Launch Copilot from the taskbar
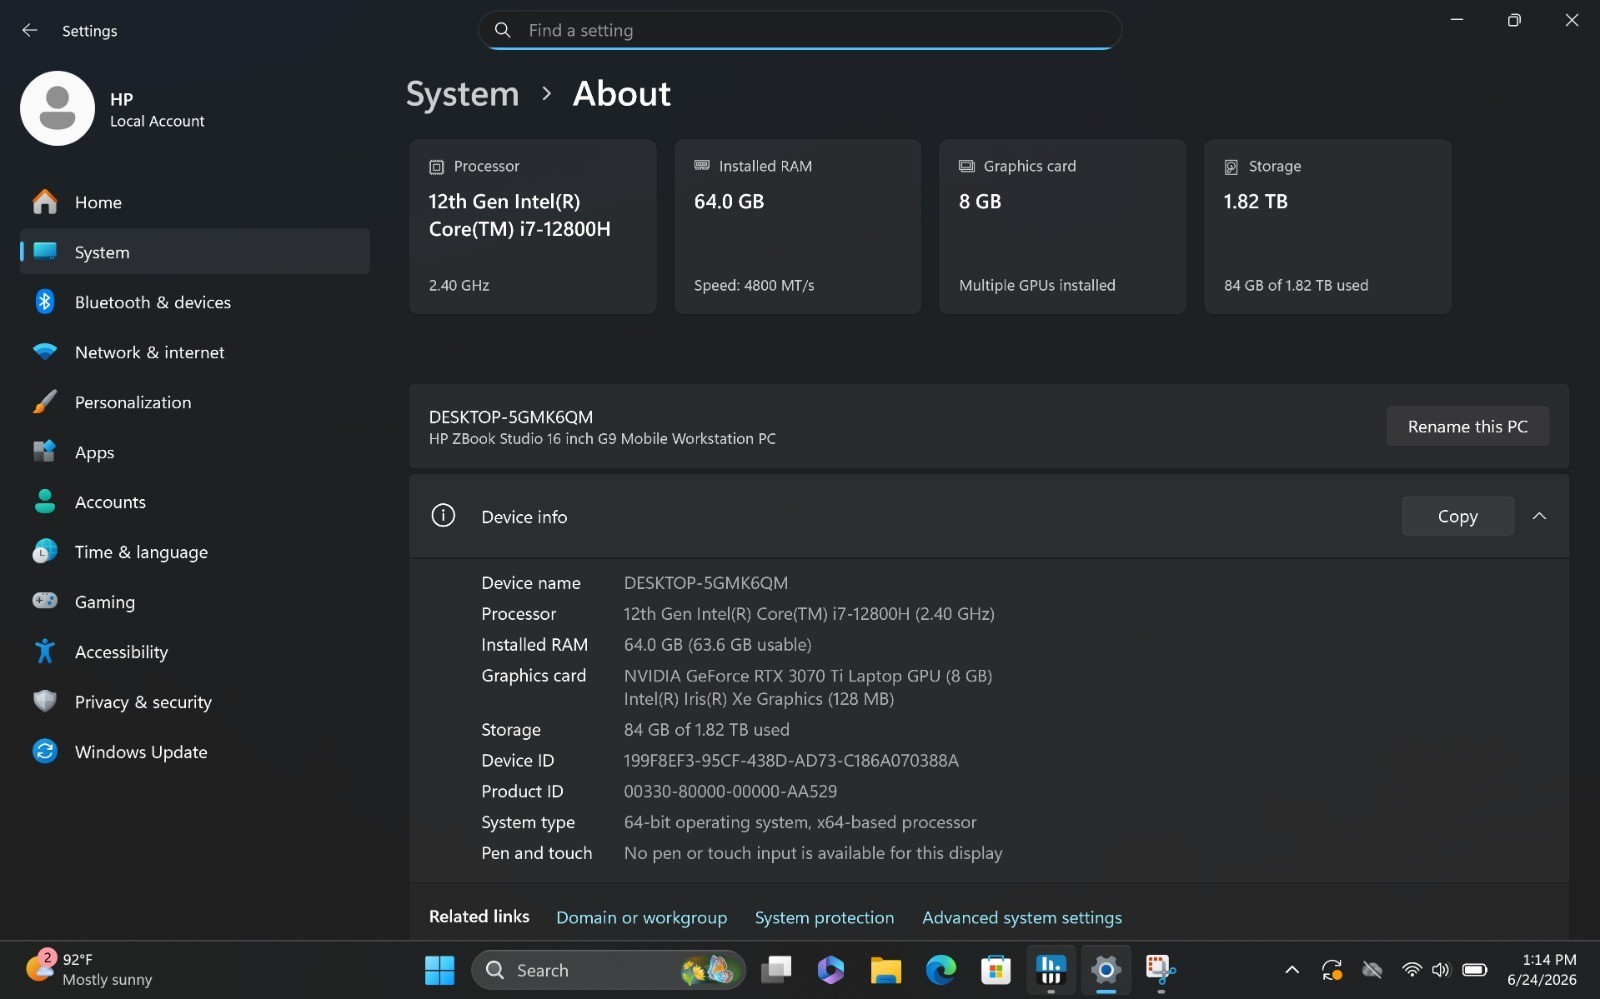Screen dimensions: 1600x999 click(831, 970)
